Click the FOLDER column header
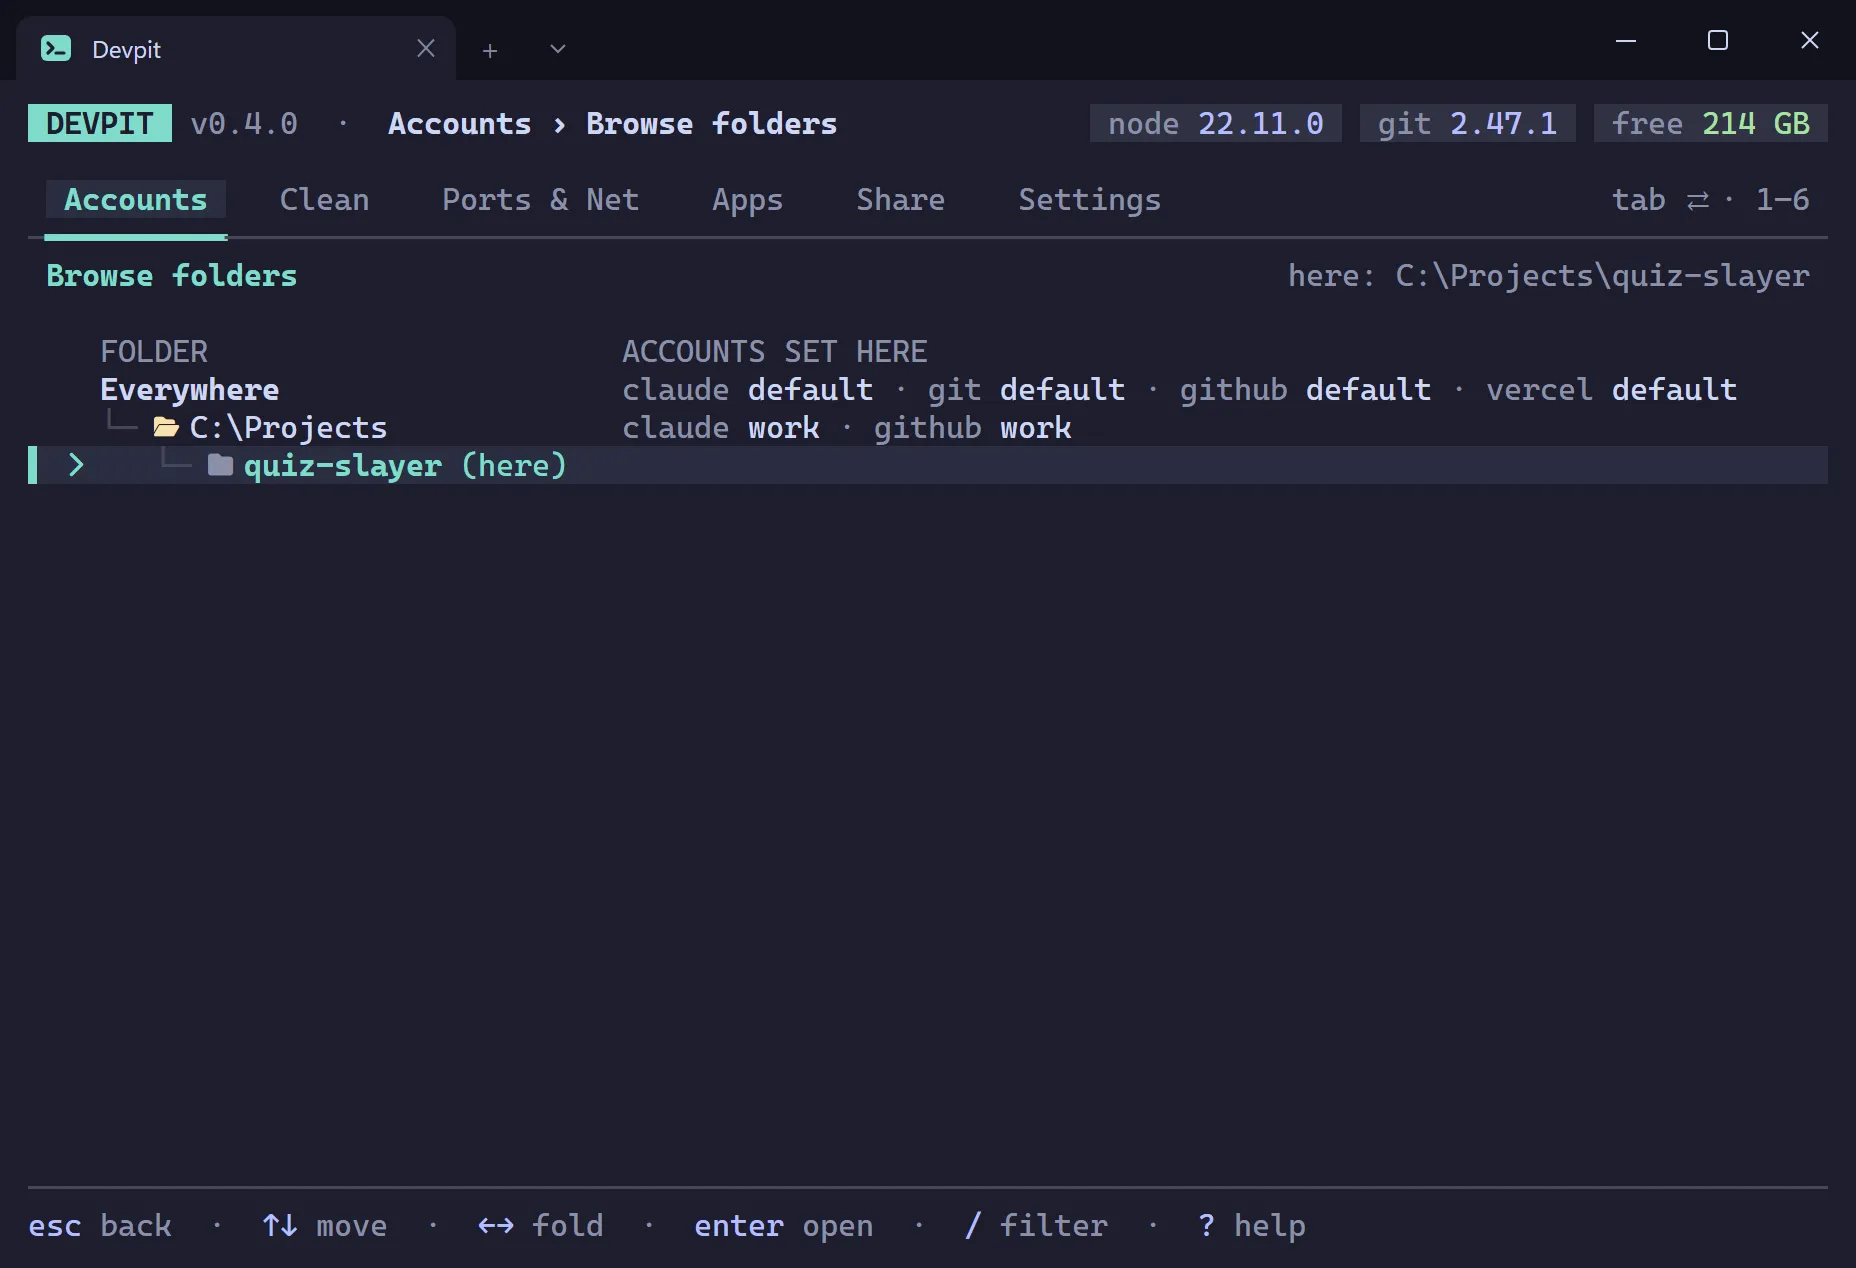This screenshot has width=1856, height=1268. (154, 351)
